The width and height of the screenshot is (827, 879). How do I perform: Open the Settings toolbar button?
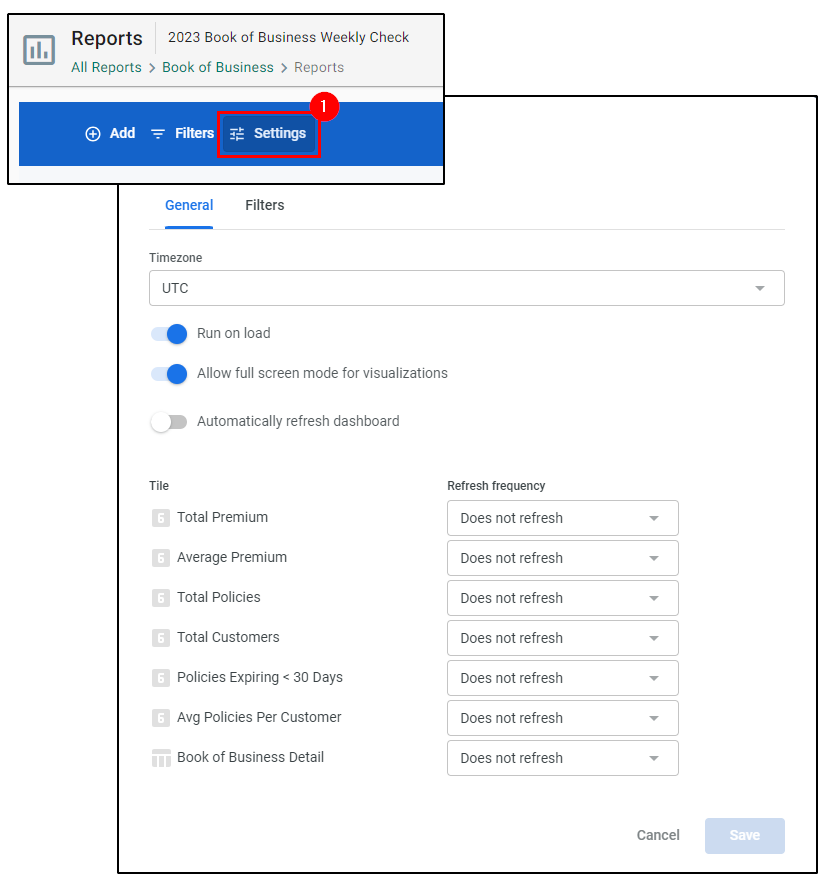pyautogui.click(x=269, y=134)
